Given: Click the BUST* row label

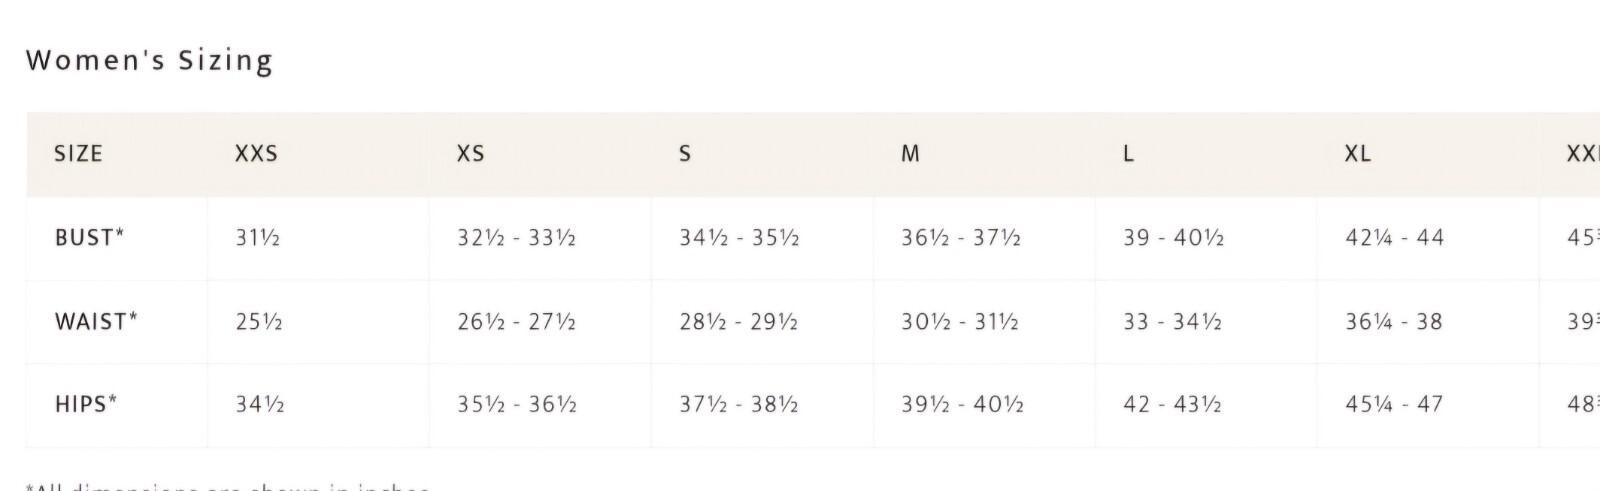Looking at the screenshot, I should [89, 238].
